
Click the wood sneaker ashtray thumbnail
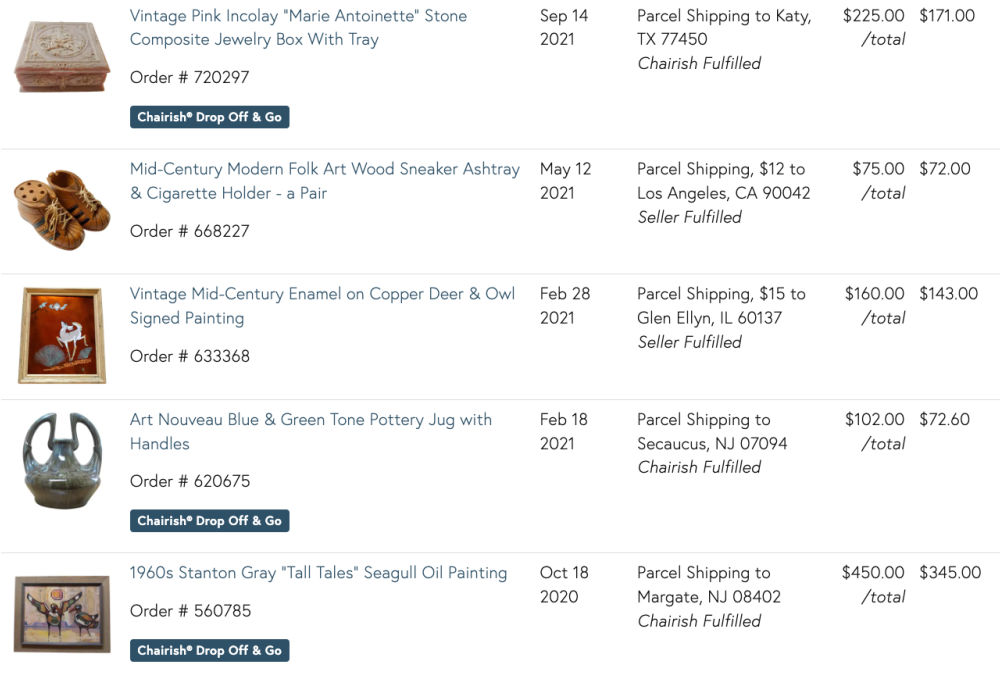[x=62, y=209]
